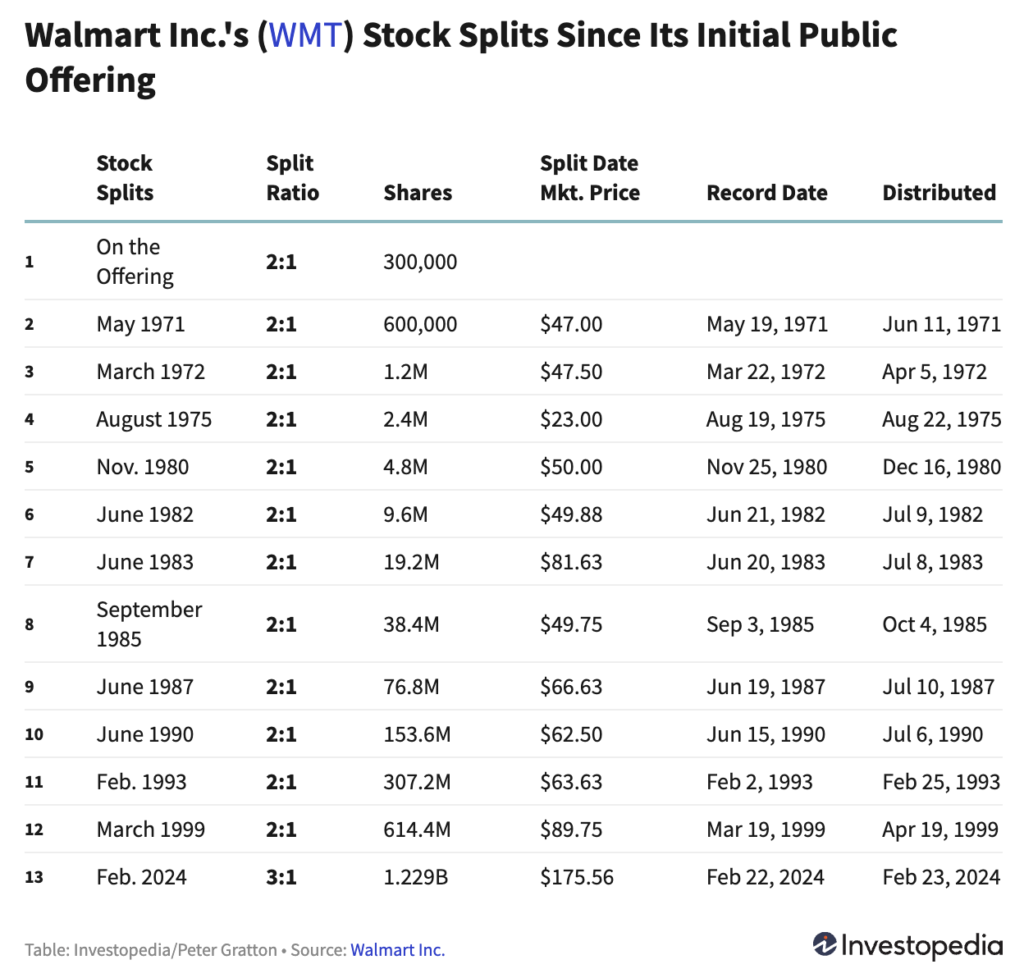
Task: Click the $175.56 market price cell
Action: 577,877
